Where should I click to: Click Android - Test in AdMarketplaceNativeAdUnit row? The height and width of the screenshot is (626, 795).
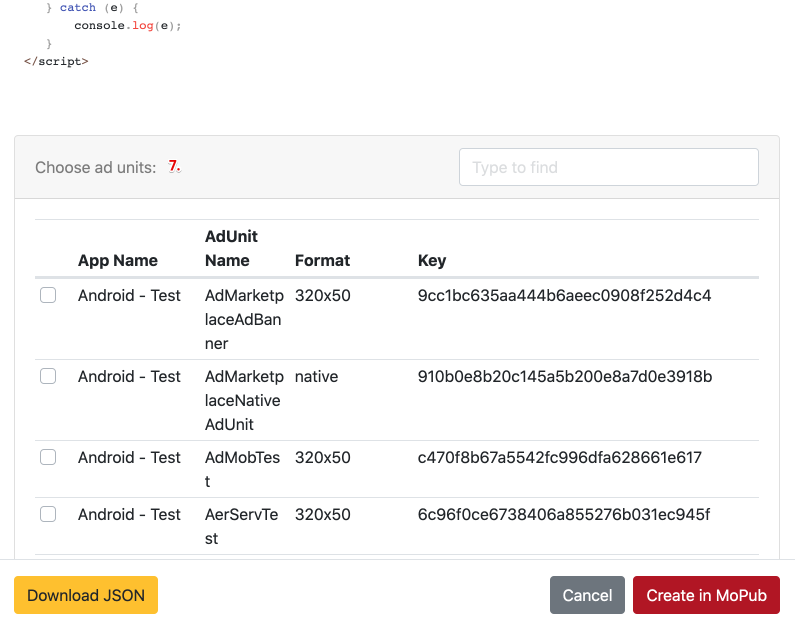pyautogui.click(x=129, y=377)
